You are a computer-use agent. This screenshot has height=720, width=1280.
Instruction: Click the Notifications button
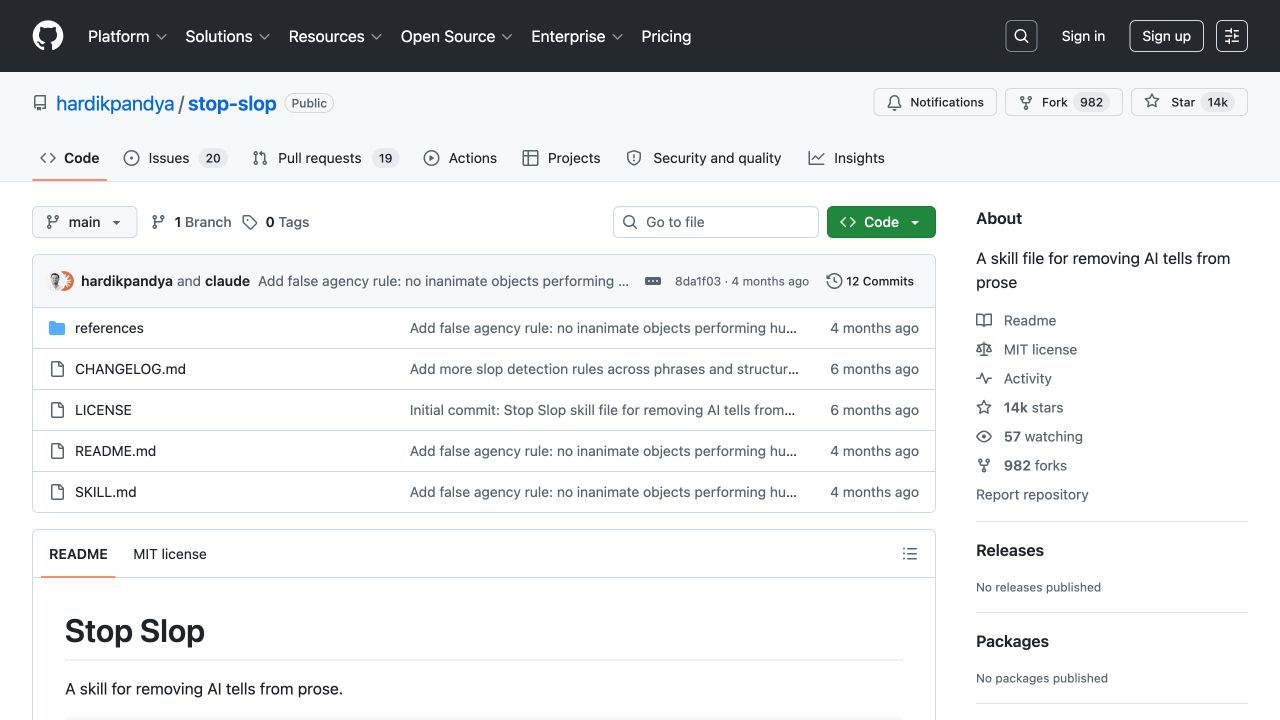(935, 102)
